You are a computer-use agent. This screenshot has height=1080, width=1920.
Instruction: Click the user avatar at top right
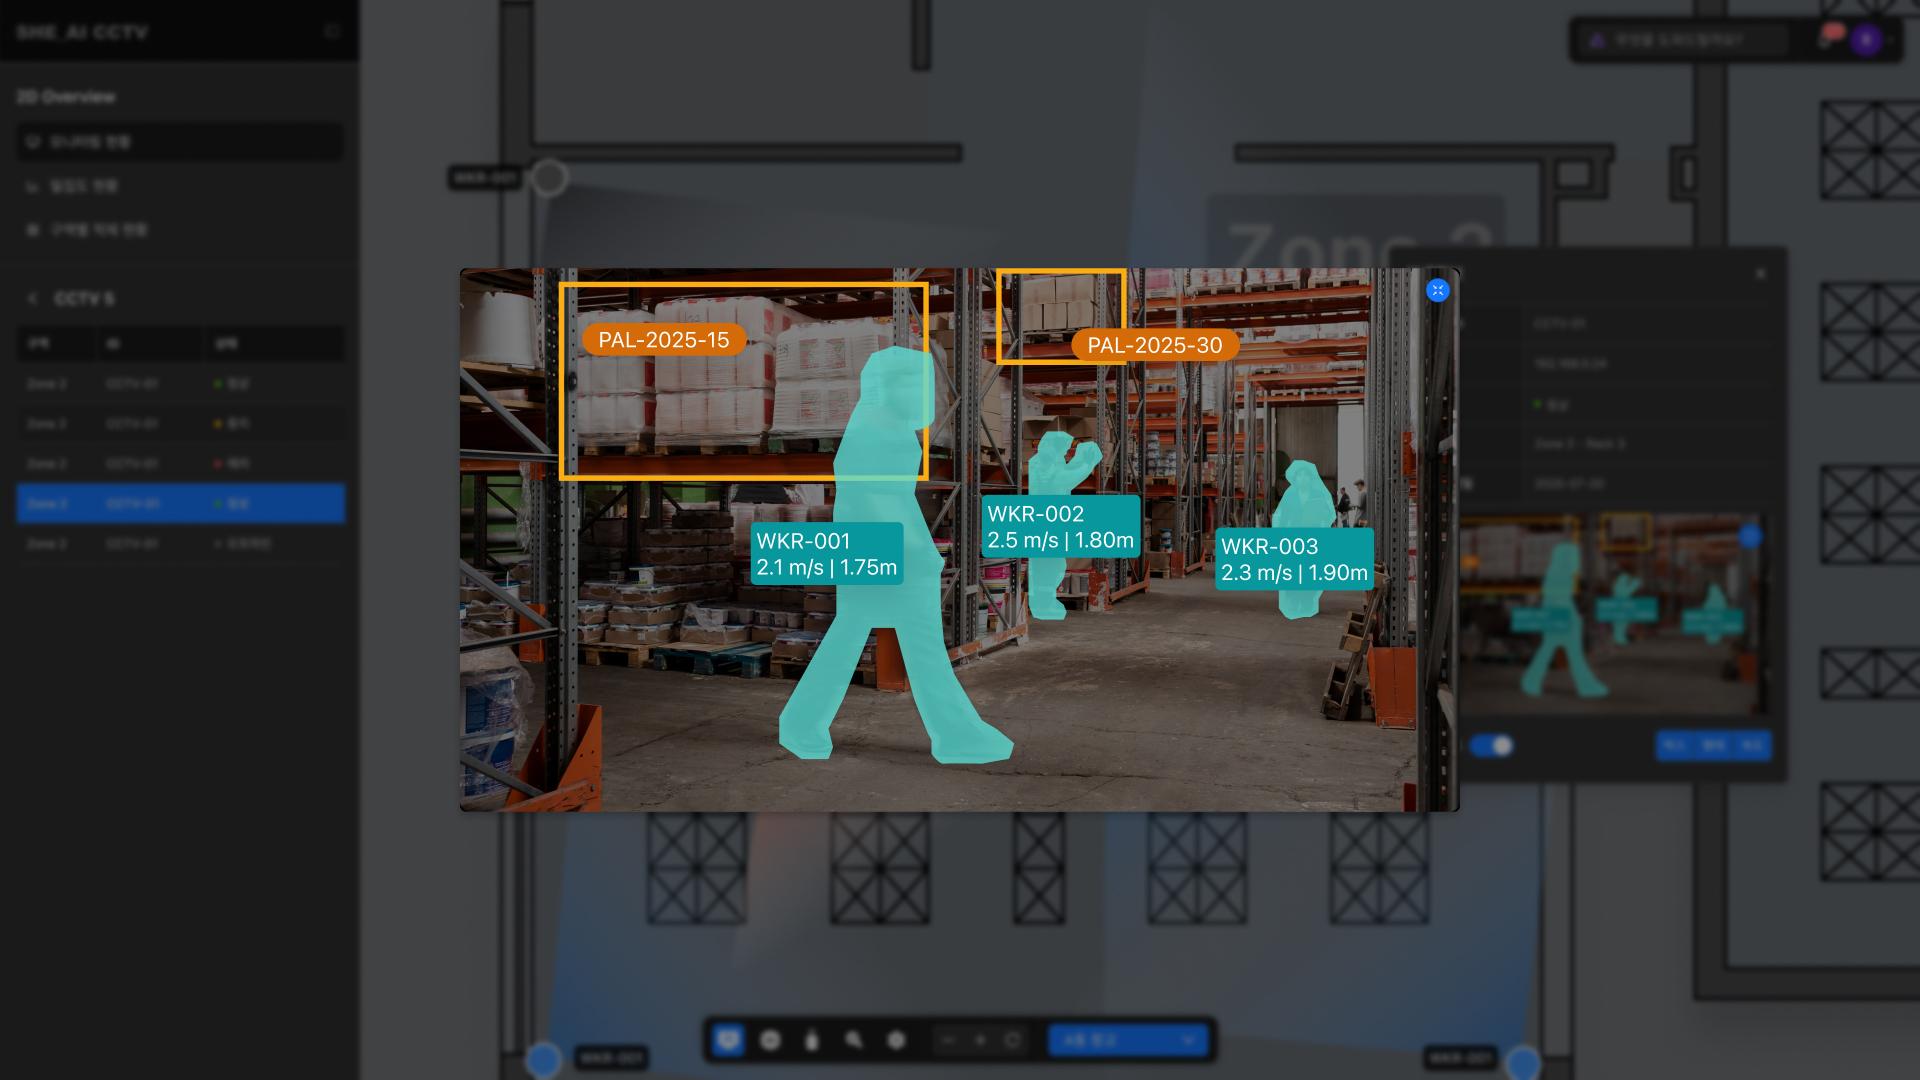(x=1865, y=40)
